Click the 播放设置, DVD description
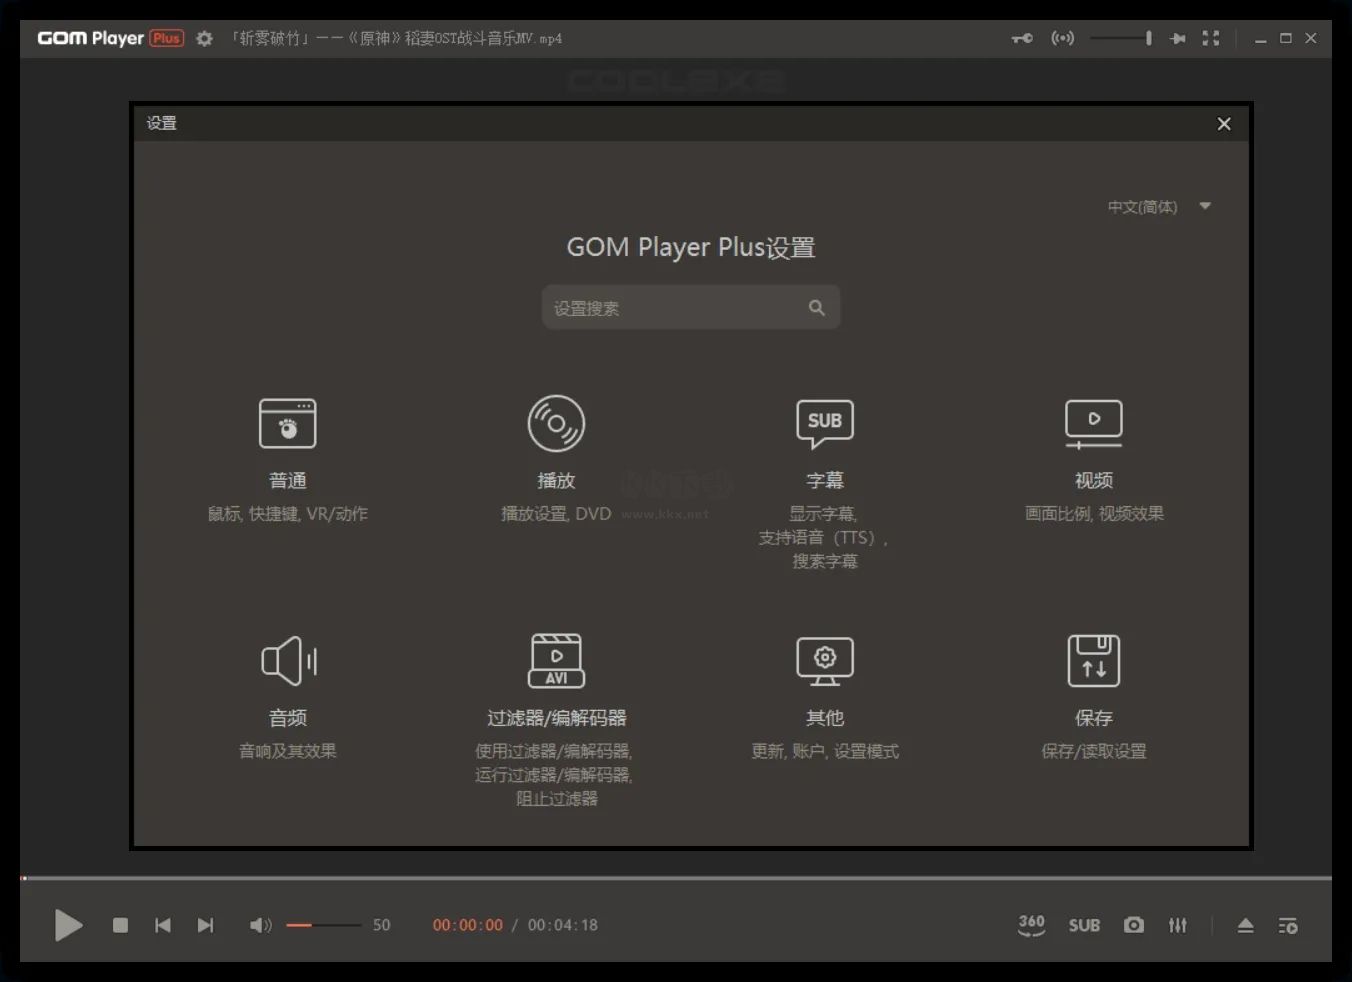Screen dimensions: 1352x982 pos(556,514)
